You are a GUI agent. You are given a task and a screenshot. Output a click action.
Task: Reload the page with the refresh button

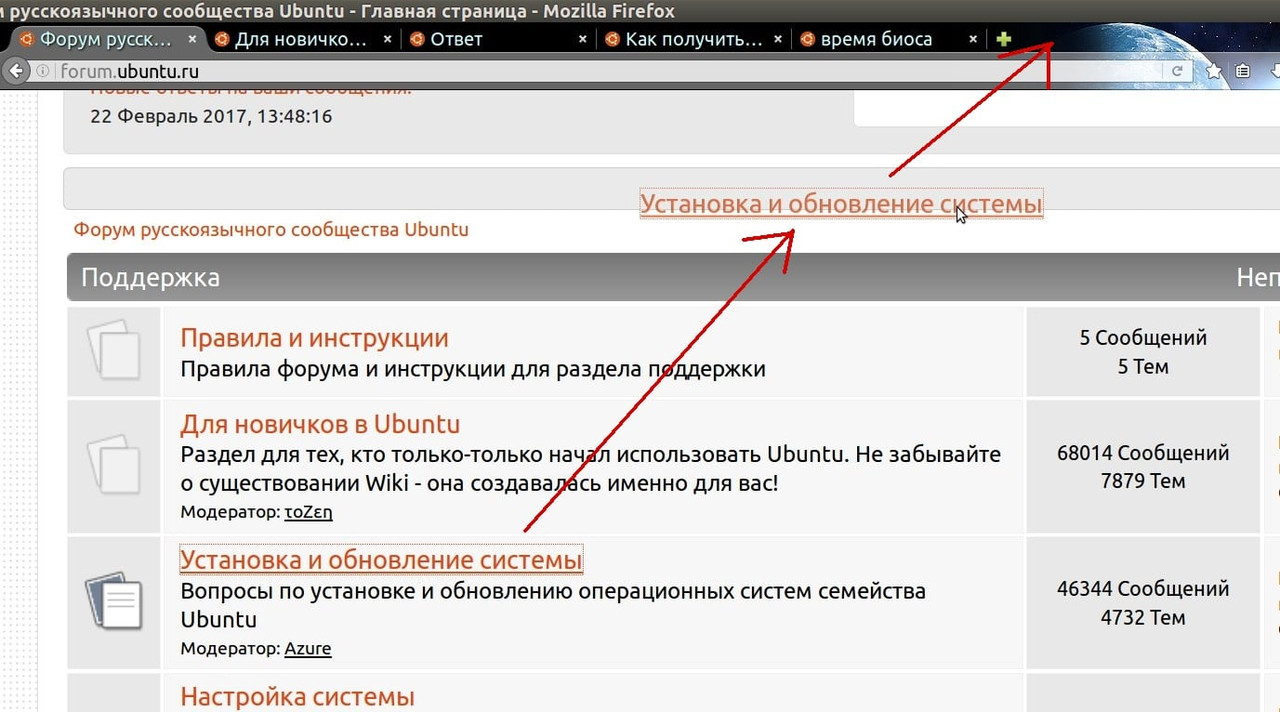[1177, 71]
